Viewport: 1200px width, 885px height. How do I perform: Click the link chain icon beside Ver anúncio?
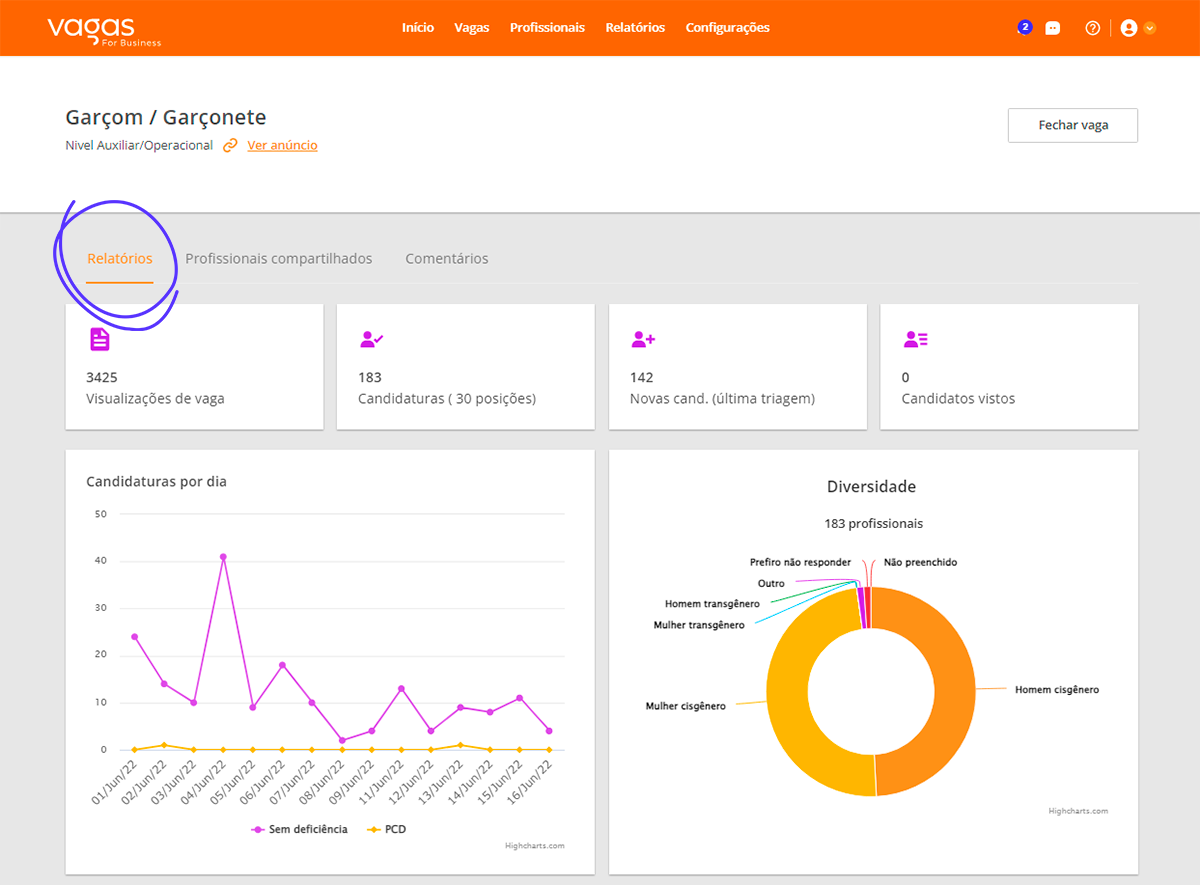click(x=231, y=145)
